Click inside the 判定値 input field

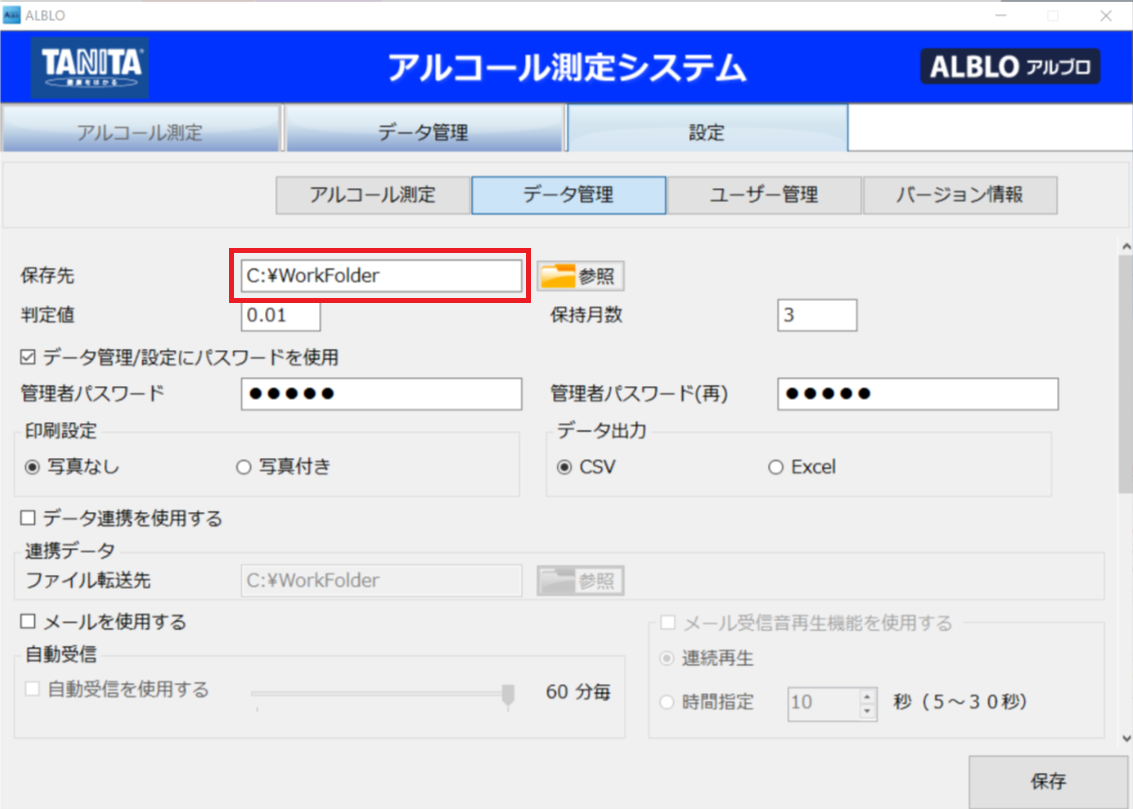pyautogui.click(x=280, y=315)
